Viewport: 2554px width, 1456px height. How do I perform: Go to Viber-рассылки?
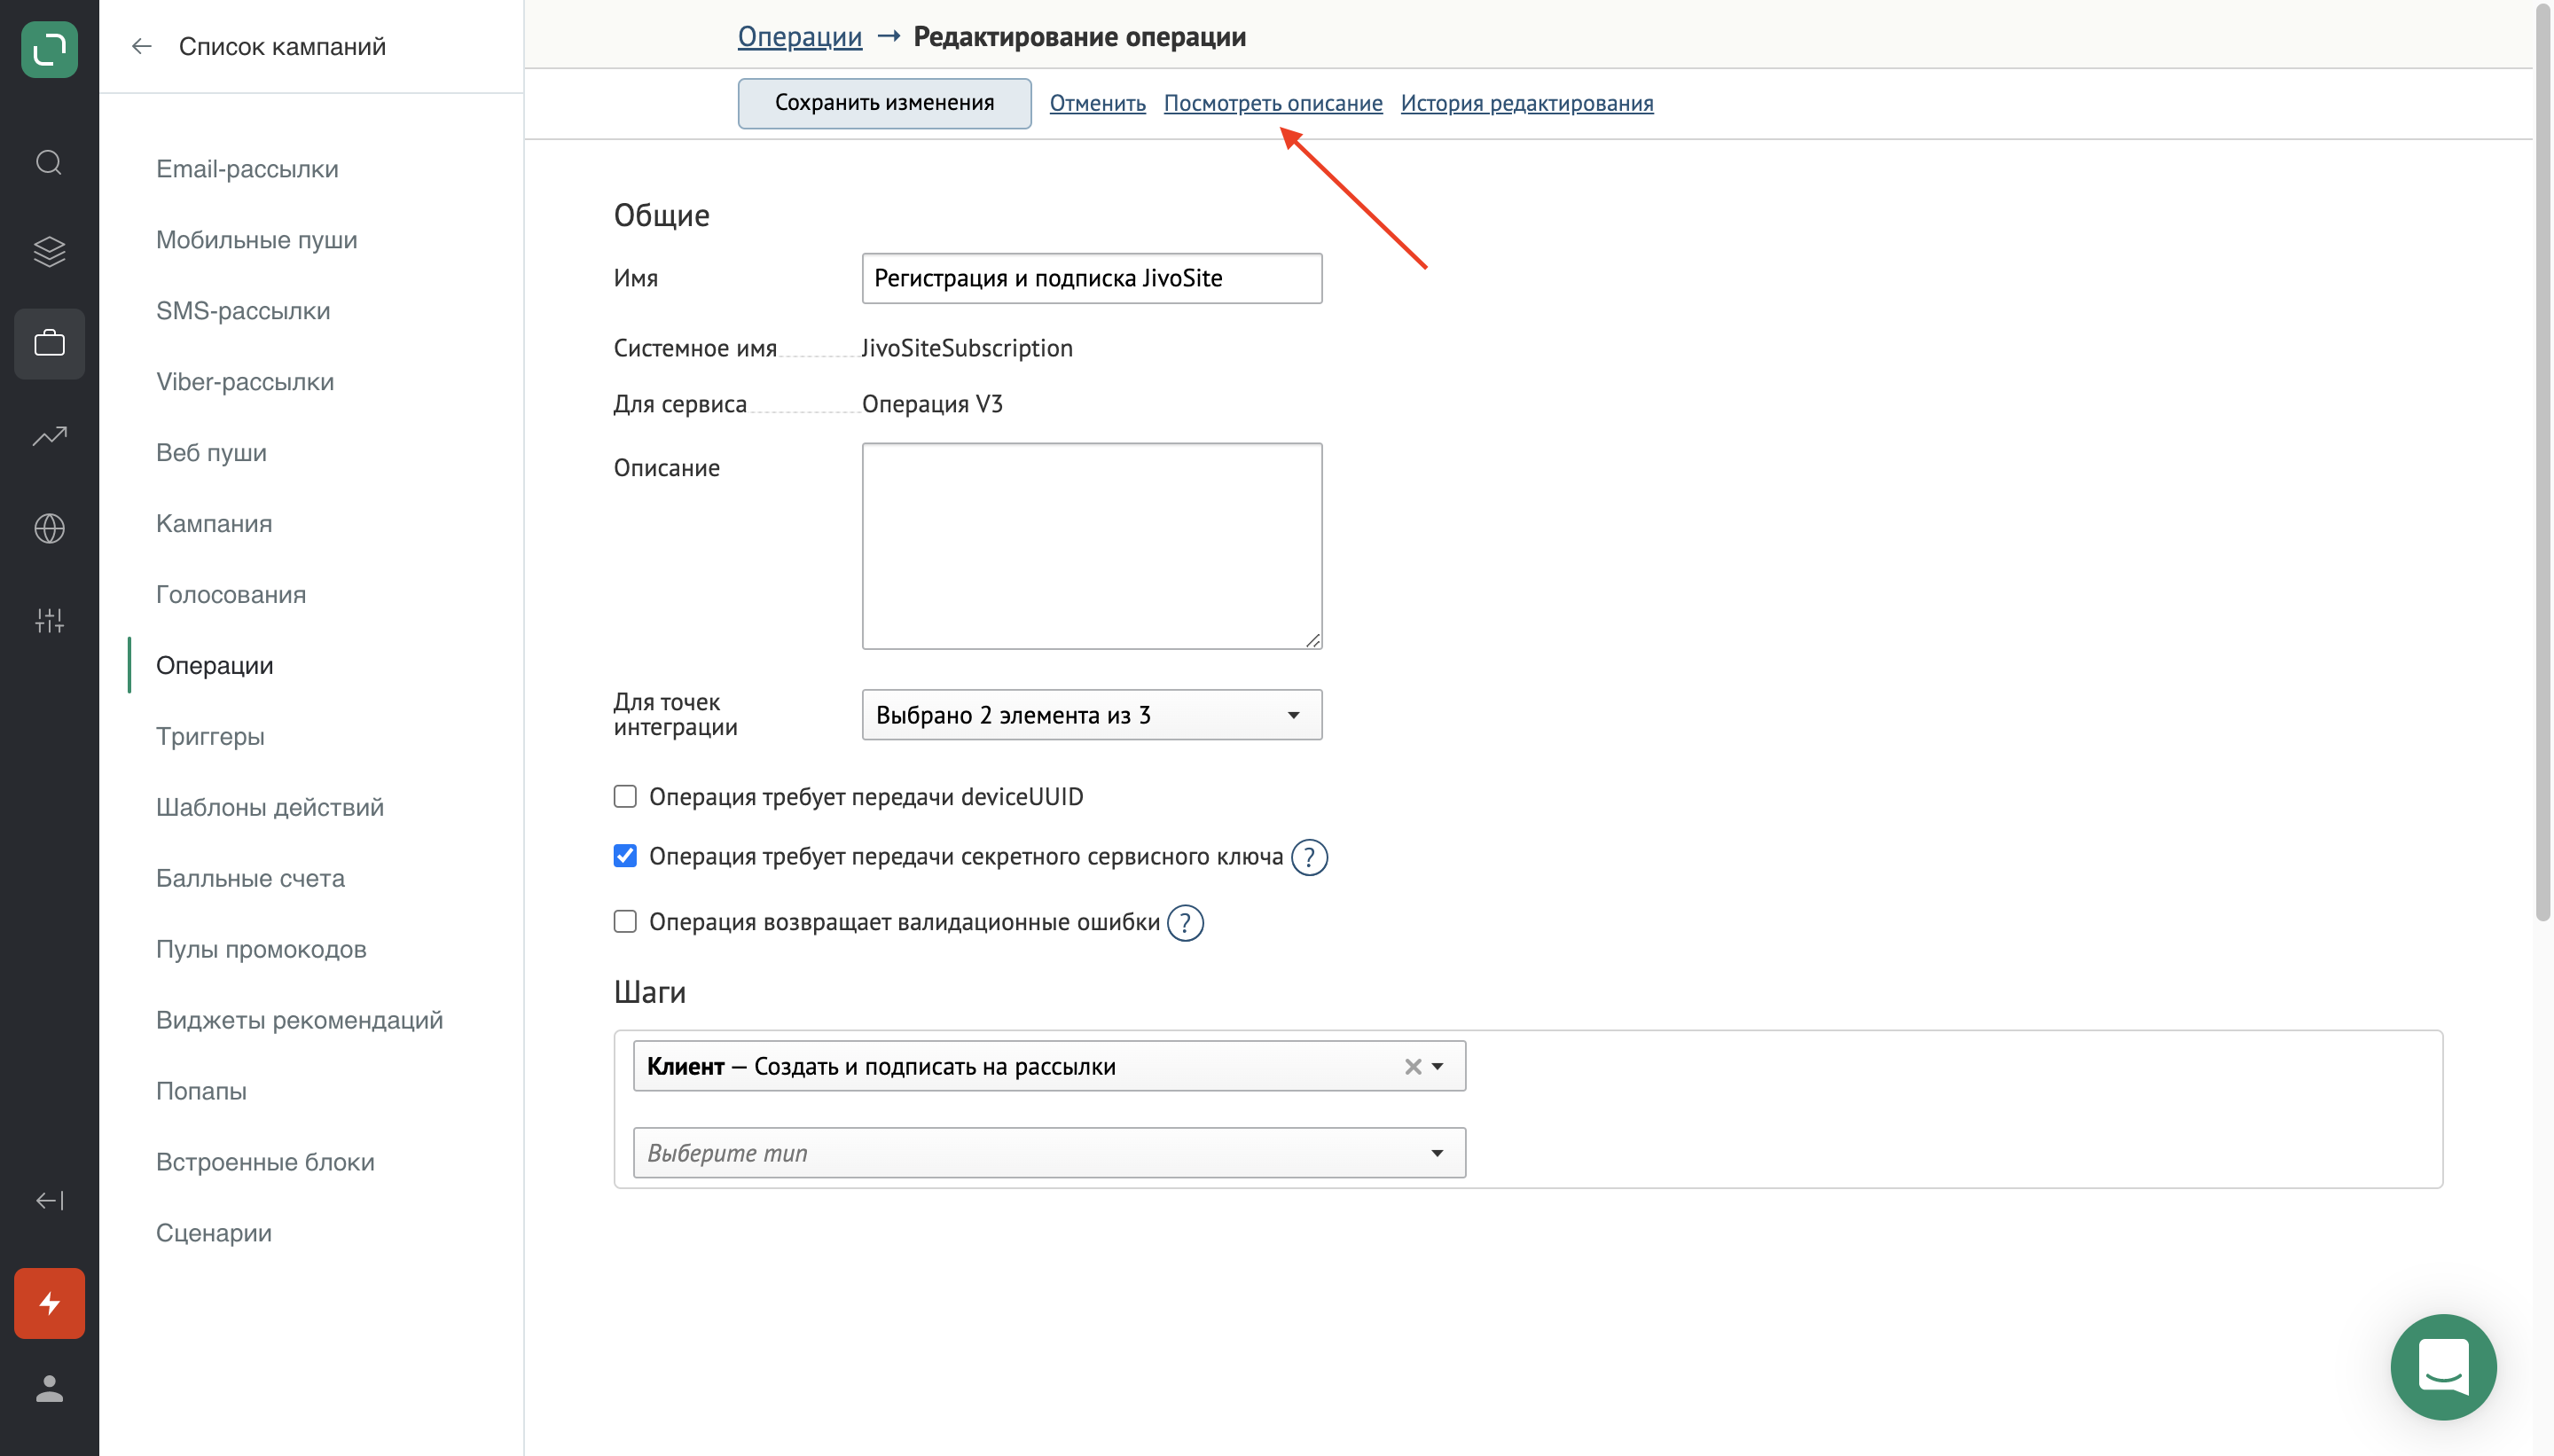point(245,382)
